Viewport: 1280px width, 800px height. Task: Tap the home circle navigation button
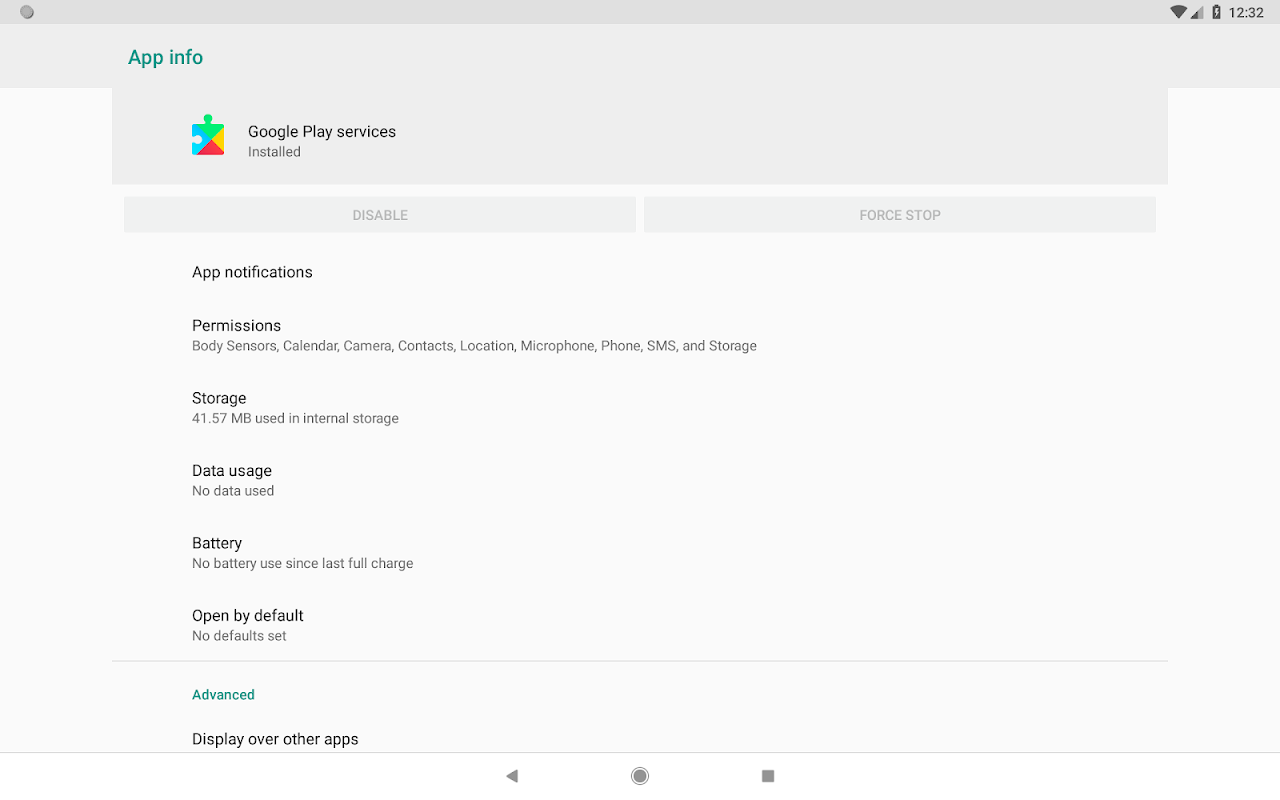coord(640,776)
